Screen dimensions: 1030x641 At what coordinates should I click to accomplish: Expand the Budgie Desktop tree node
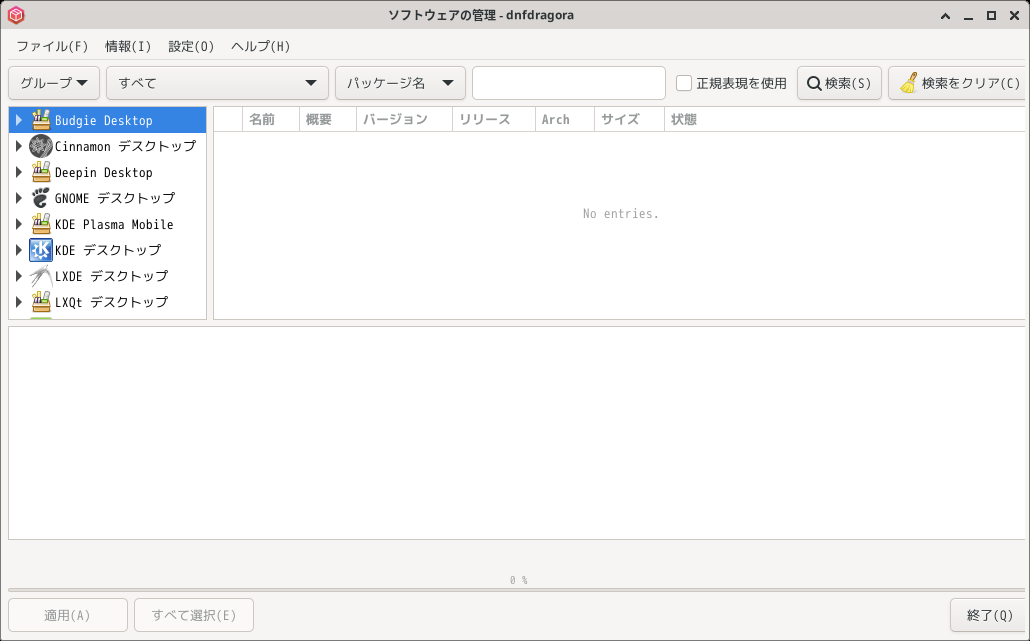[19, 120]
